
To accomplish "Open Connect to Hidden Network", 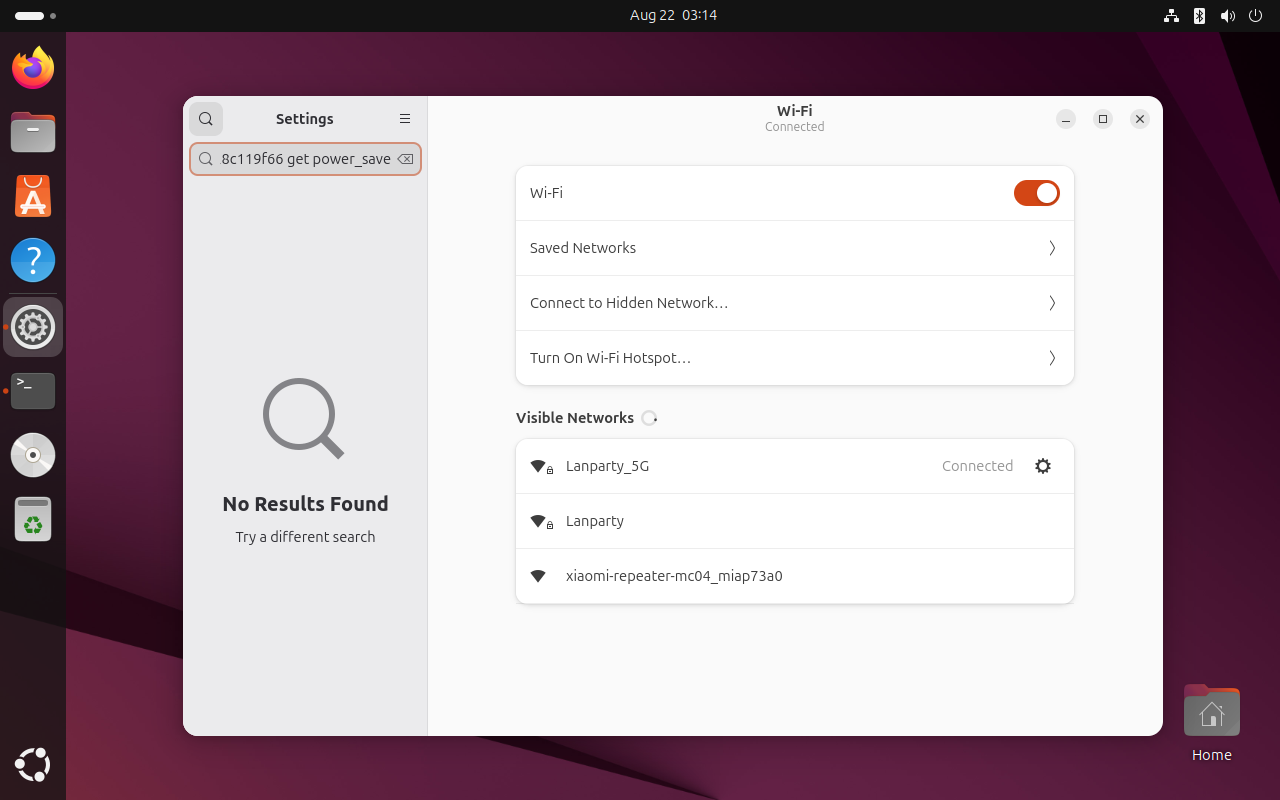I will tap(795, 303).
